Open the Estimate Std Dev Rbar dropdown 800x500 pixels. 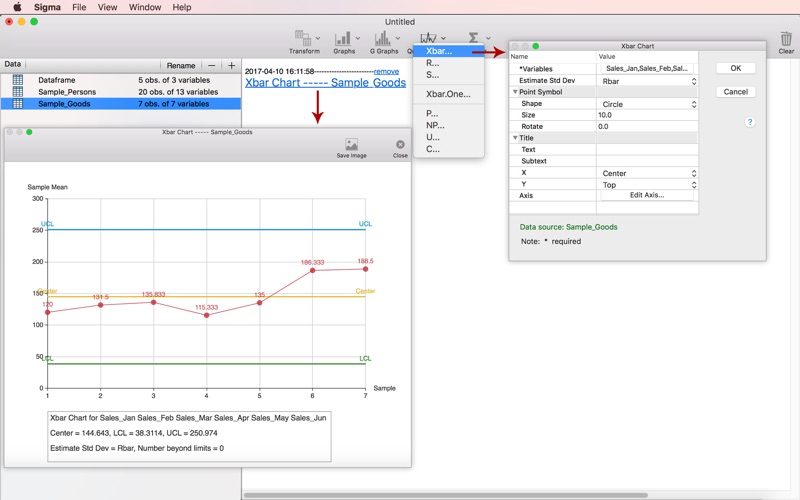tap(647, 81)
